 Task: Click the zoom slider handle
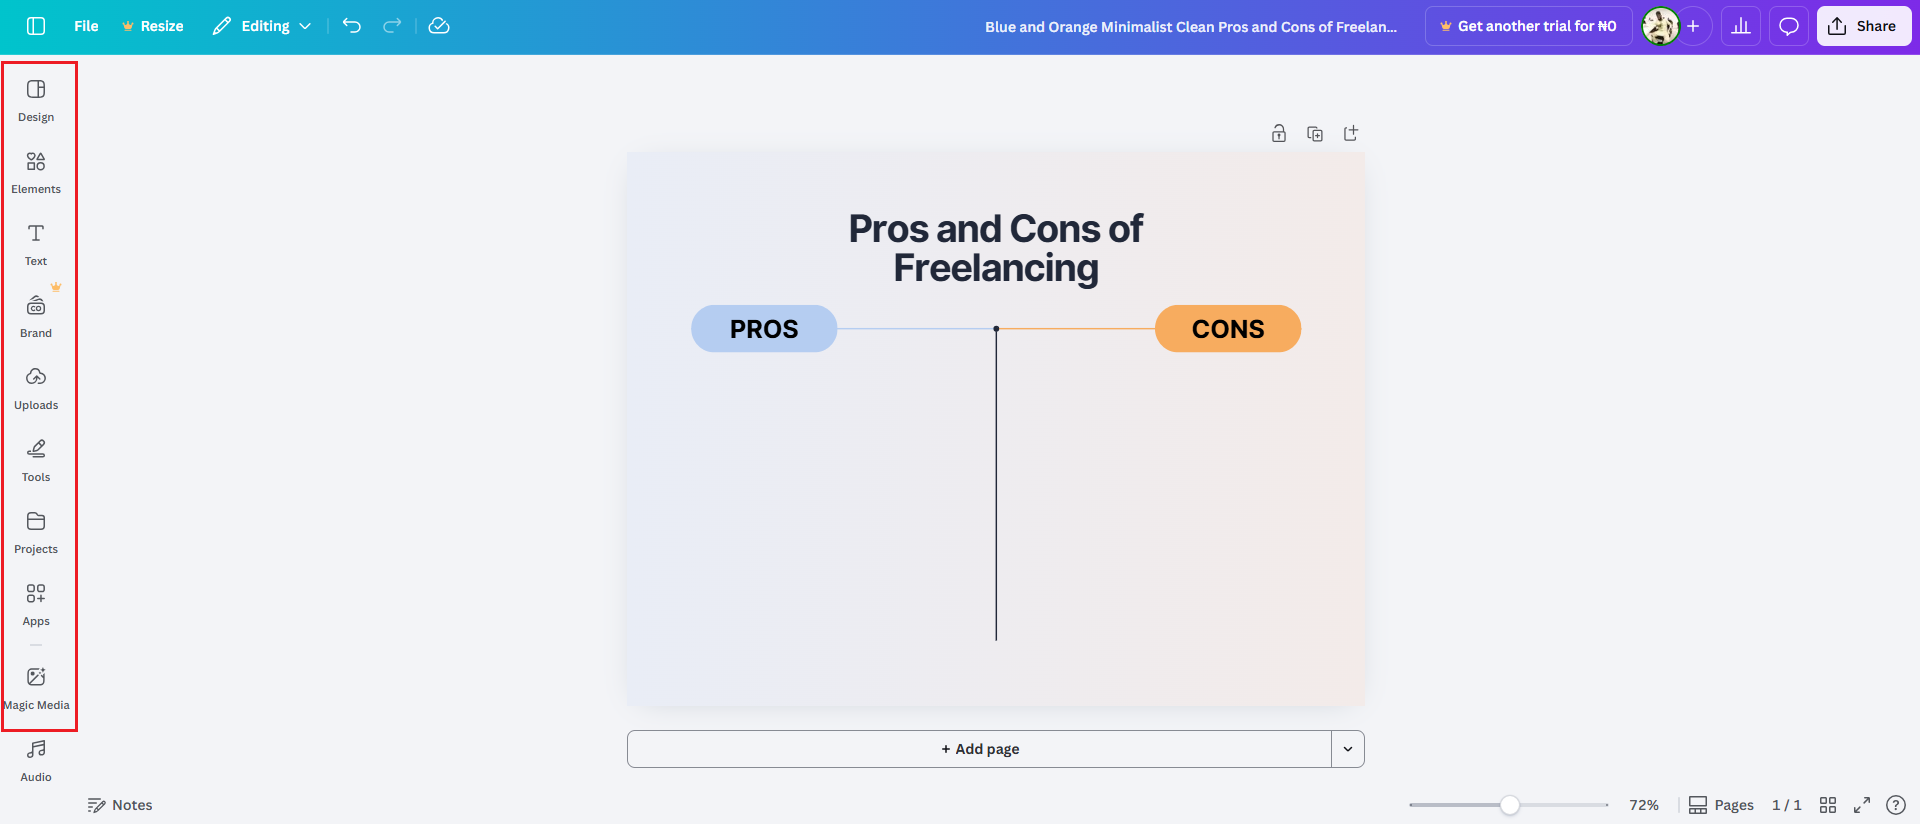pyautogui.click(x=1510, y=805)
